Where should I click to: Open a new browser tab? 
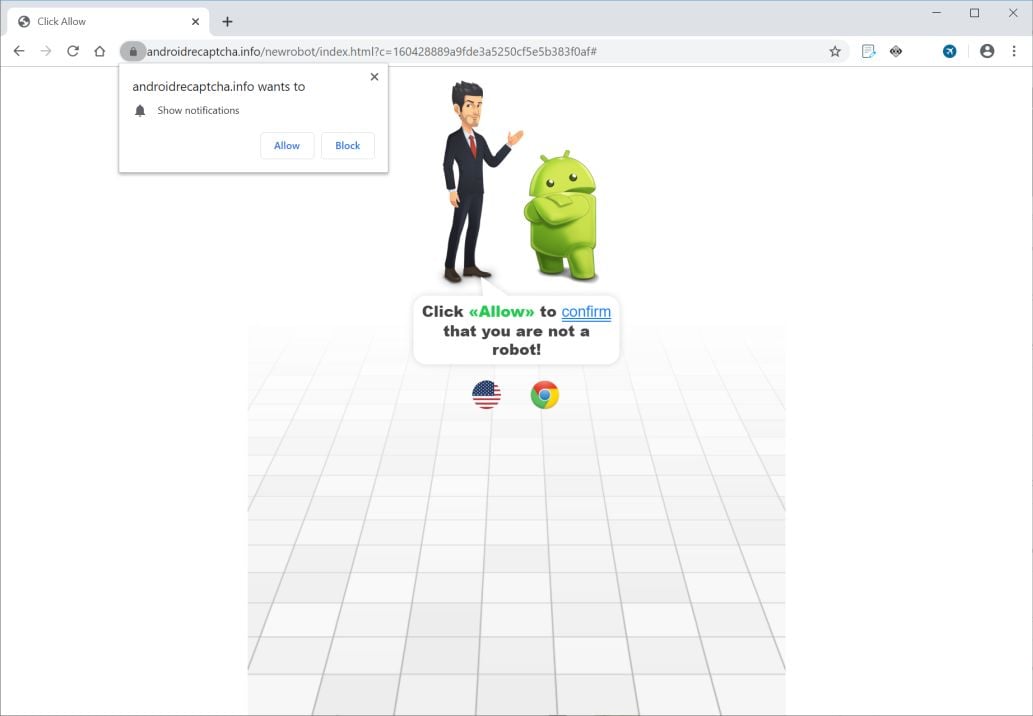[227, 22]
